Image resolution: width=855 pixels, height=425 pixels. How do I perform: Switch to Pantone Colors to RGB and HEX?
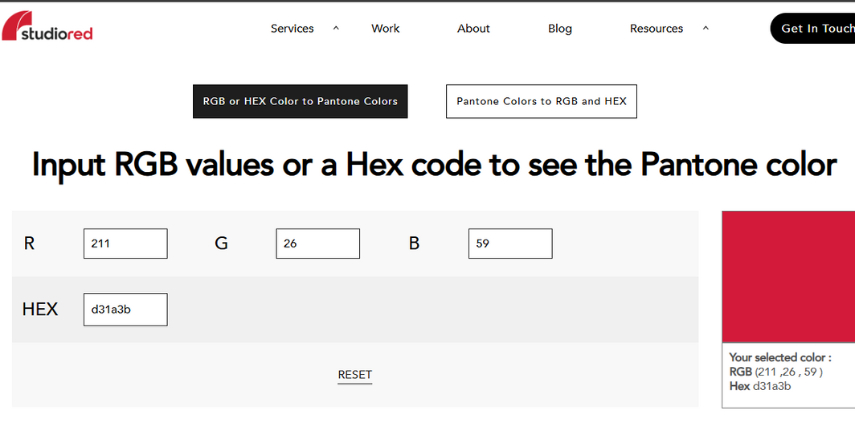coord(541,102)
